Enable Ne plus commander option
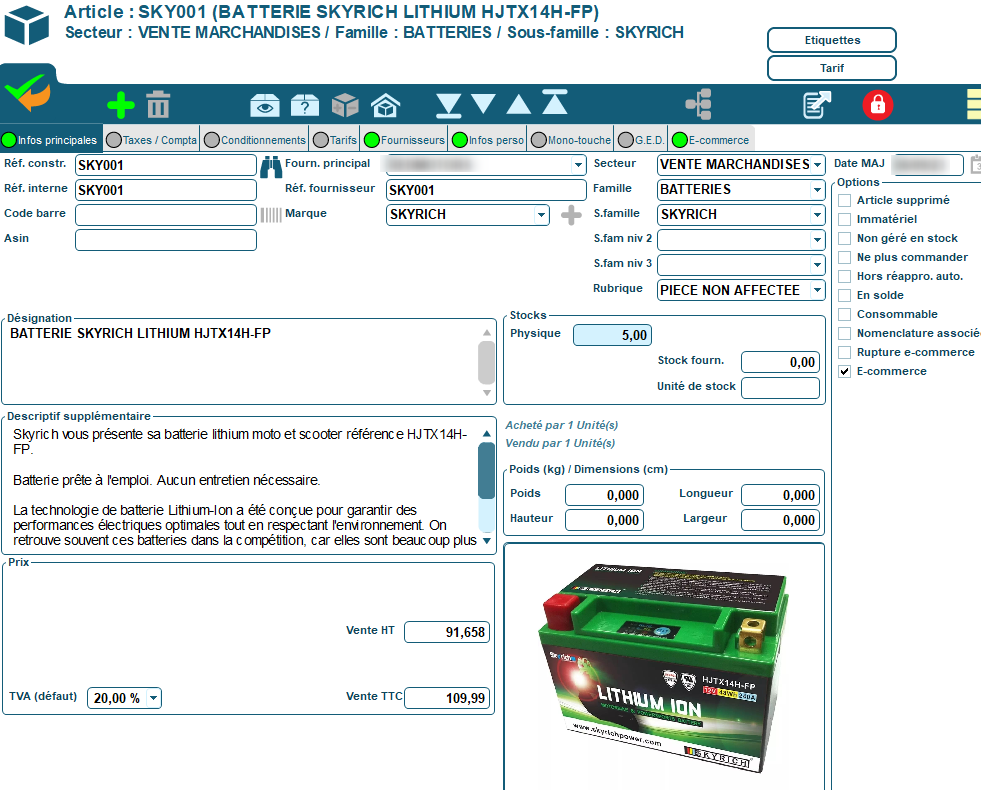Screen dimensions: 981x790 (845, 257)
